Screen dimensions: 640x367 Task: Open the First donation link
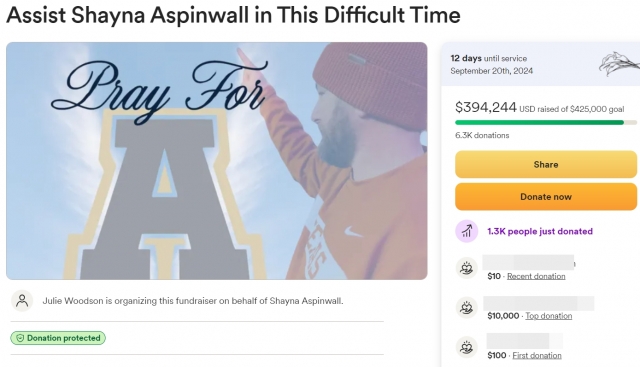[x=537, y=356]
